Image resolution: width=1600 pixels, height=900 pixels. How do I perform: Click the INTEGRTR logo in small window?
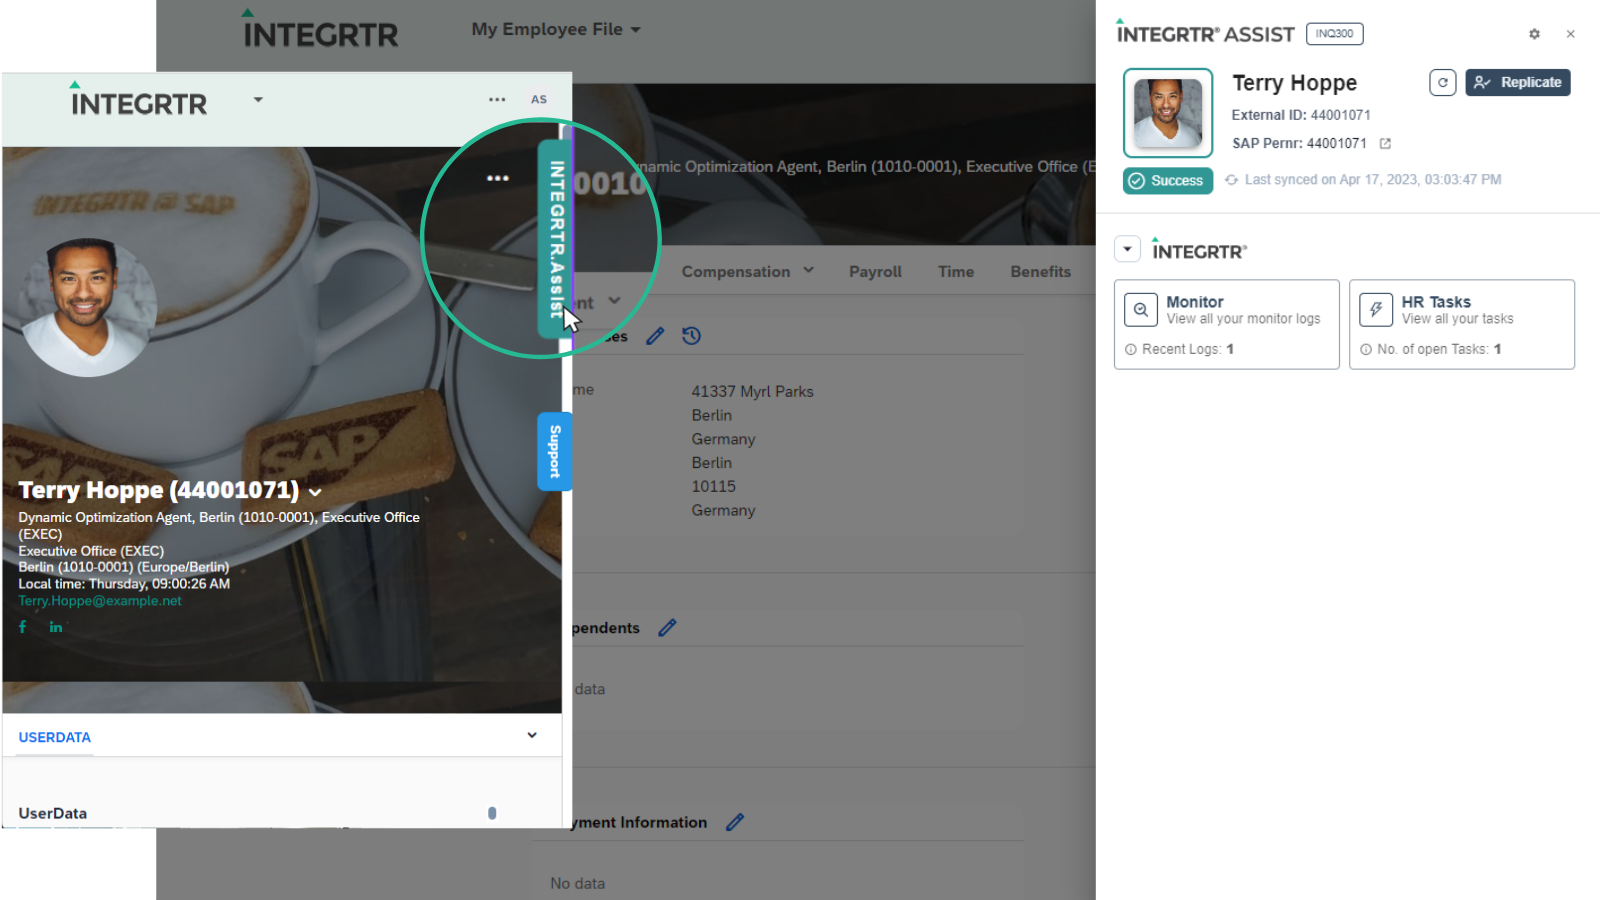pyautogui.click(x=138, y=100)
